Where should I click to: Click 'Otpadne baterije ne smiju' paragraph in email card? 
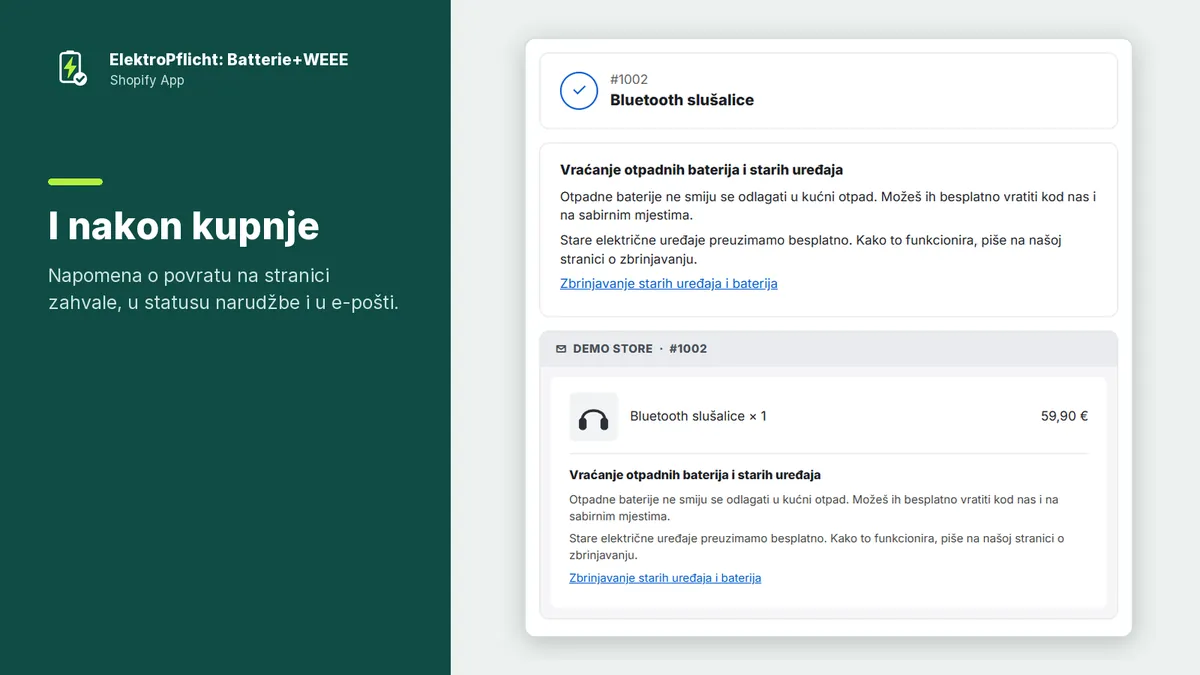pos(813,508)
